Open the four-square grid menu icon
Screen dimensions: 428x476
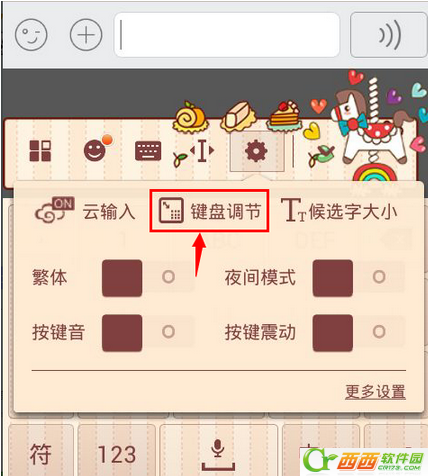coord(40,151)
